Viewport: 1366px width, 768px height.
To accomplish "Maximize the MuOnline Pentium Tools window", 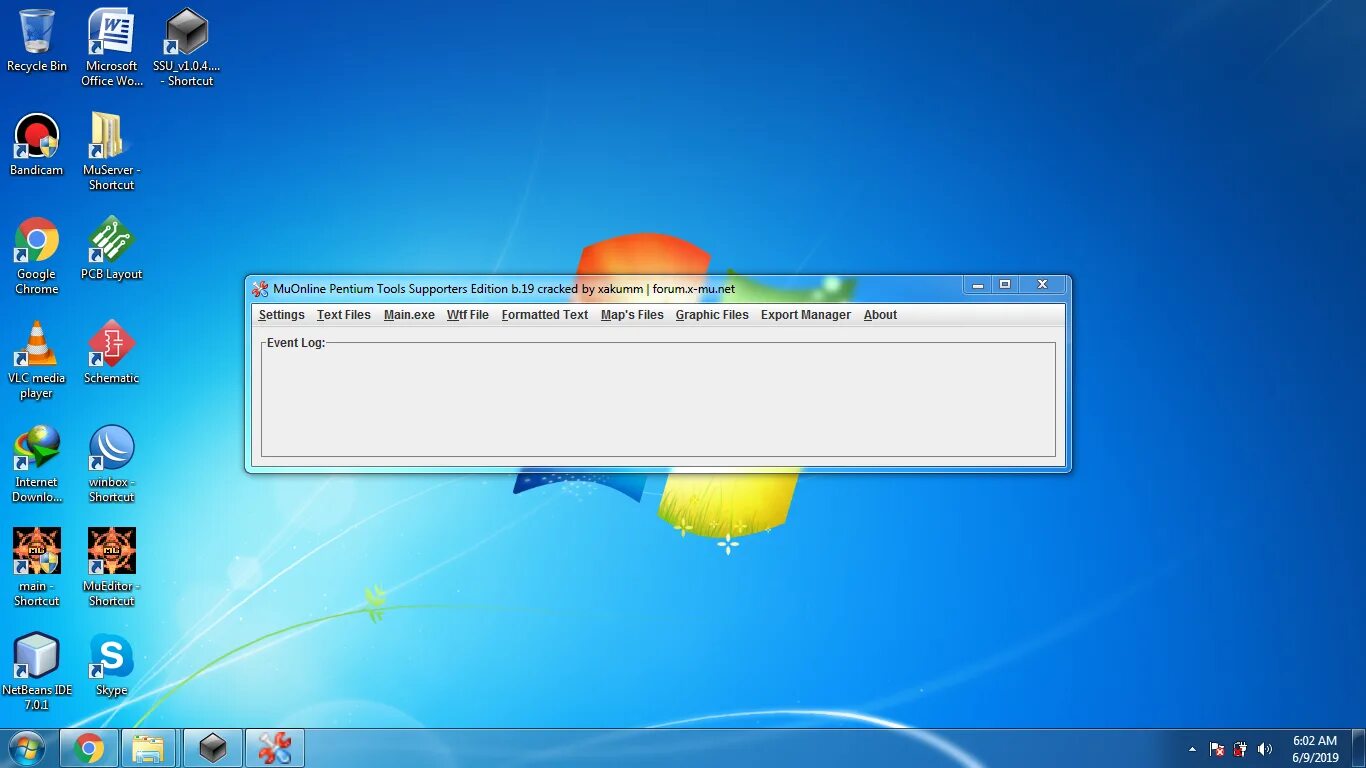I will pyautogui.click(x=1005, y=285).
